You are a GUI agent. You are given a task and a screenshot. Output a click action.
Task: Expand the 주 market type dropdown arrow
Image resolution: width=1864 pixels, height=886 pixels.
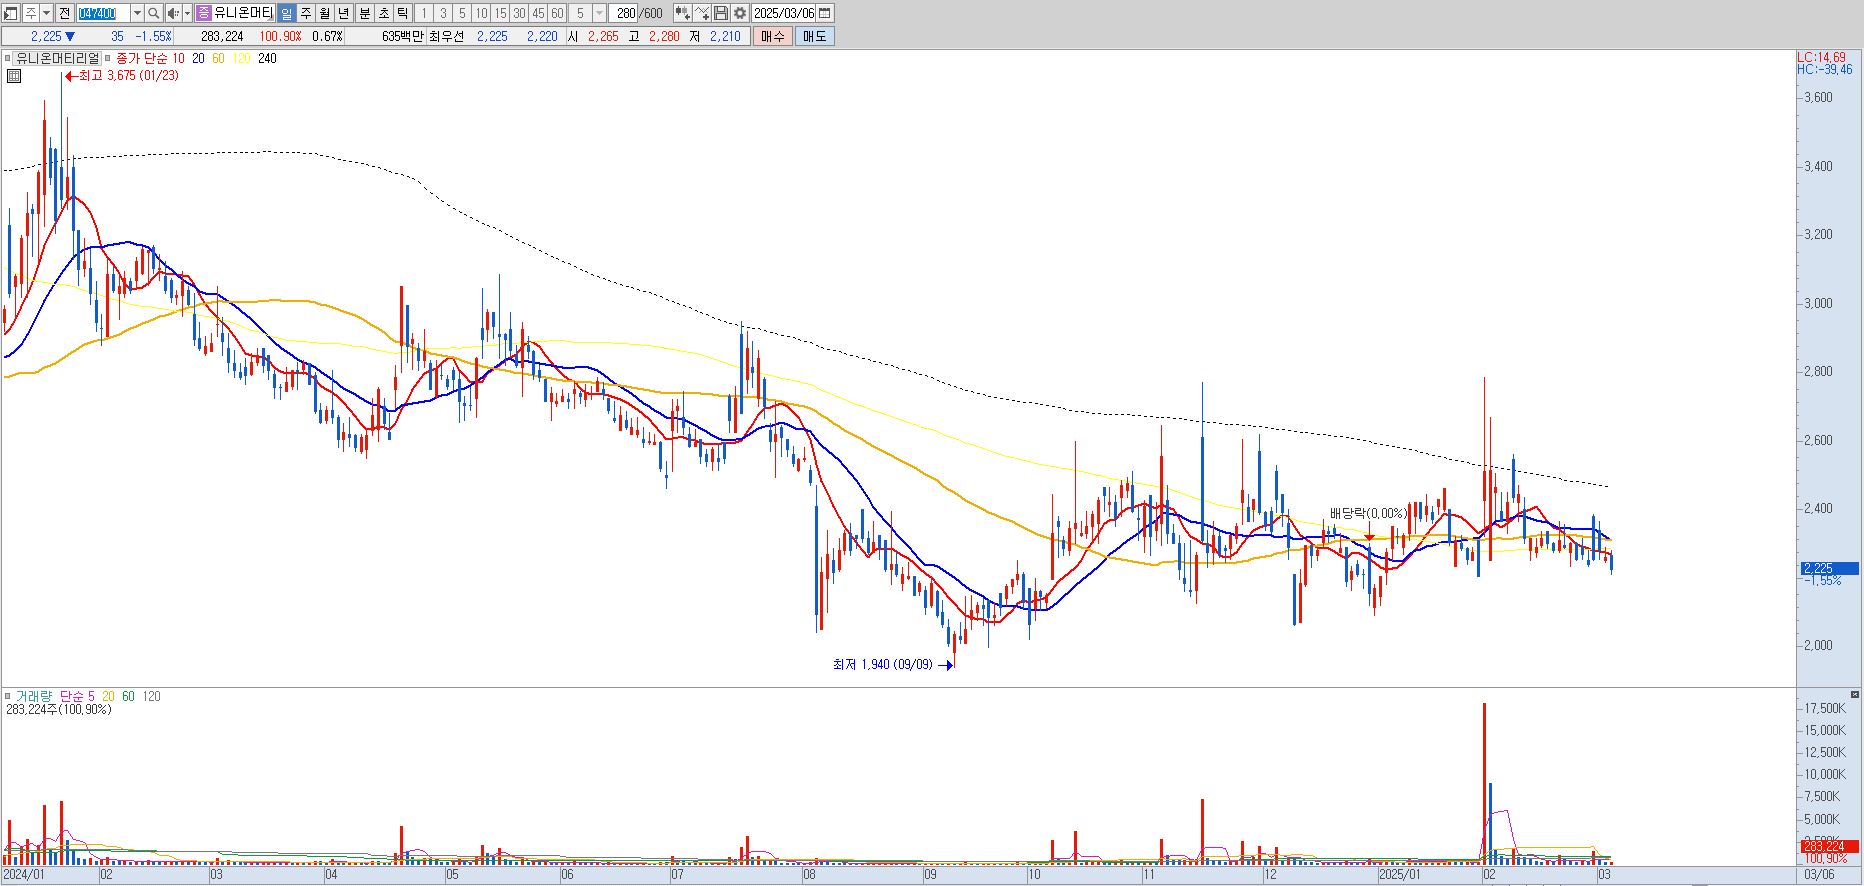pos(46,13)
